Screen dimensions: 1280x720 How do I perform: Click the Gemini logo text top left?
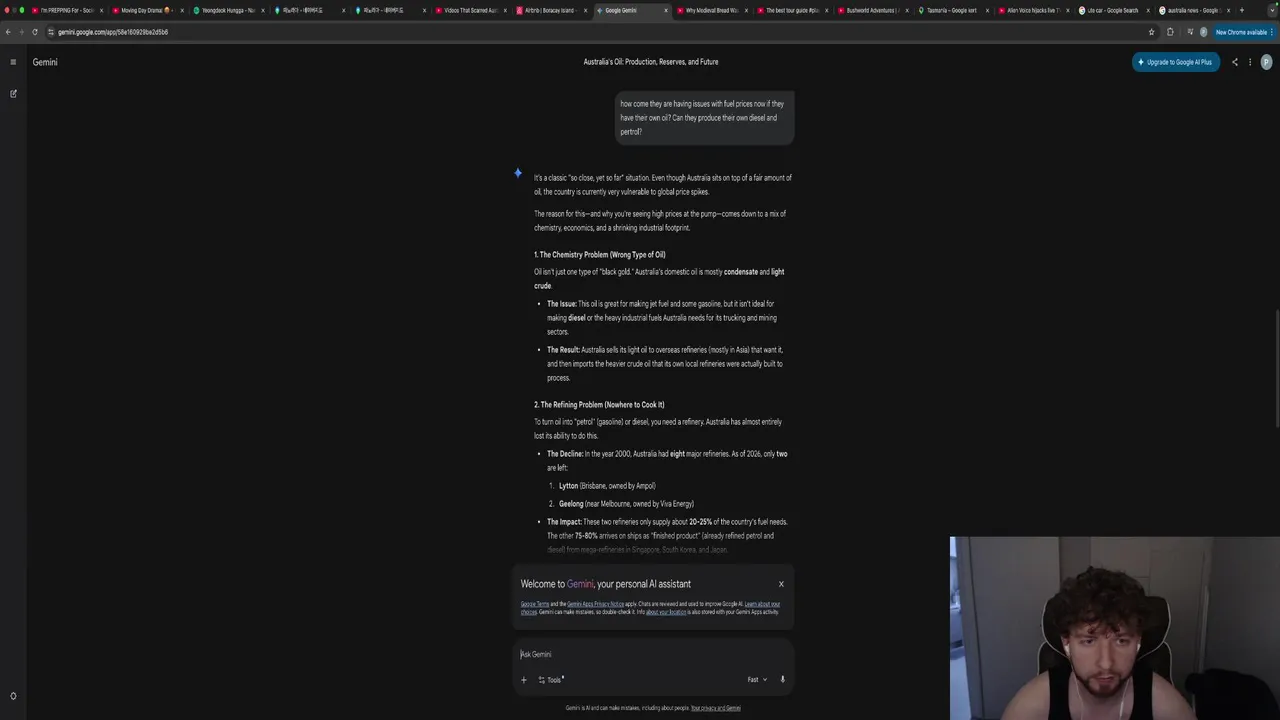[x=45, y=62]
